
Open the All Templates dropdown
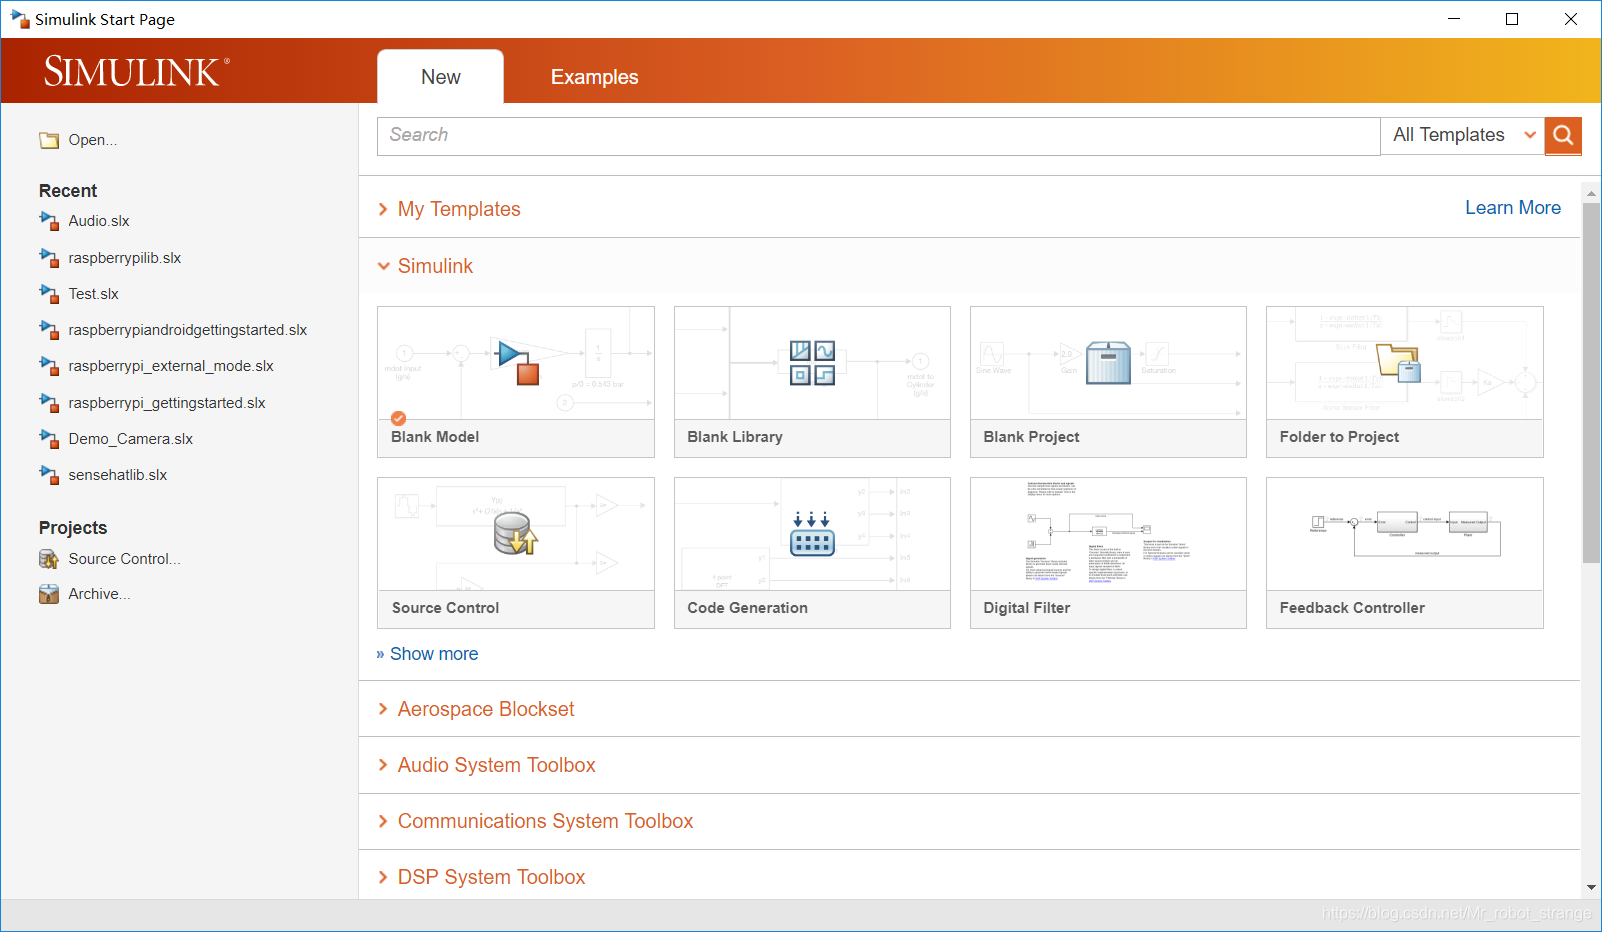point(1462,135)
